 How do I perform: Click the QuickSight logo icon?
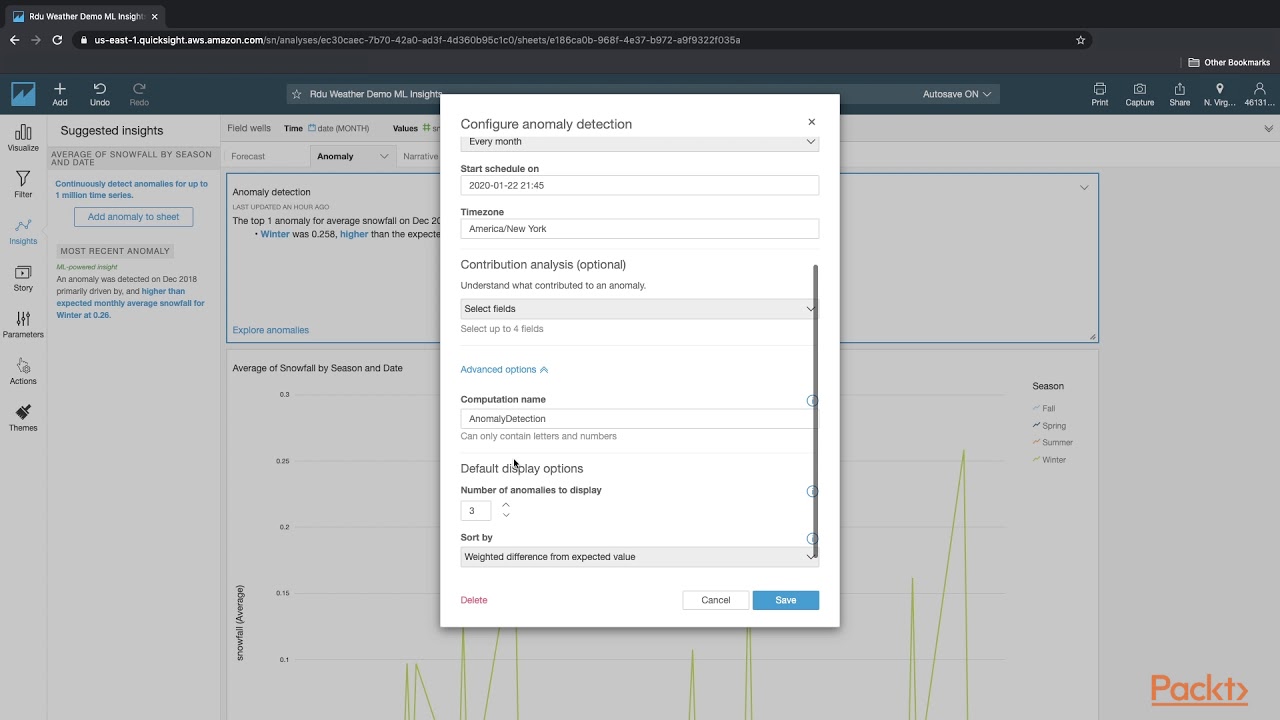(23, 94)
